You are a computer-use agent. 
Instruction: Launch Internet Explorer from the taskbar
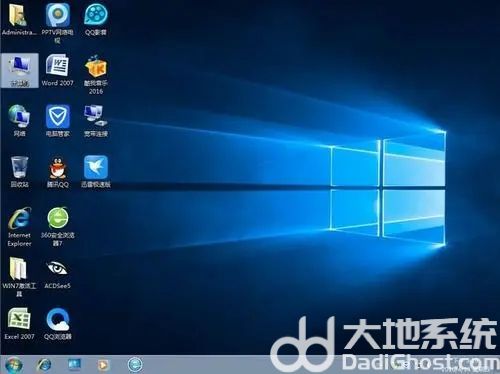(44, 365)
